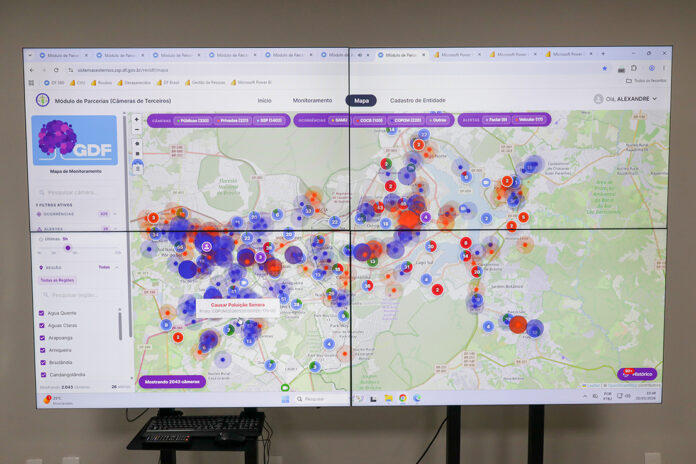Expand the Ocorrências filter section
Screen dimensions: 696x464
[x=76, y=214]
